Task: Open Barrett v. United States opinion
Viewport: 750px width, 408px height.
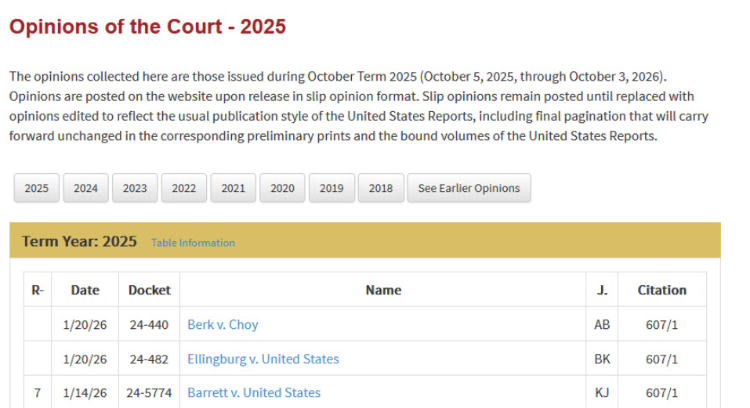Action: click(x=254, y=393)
